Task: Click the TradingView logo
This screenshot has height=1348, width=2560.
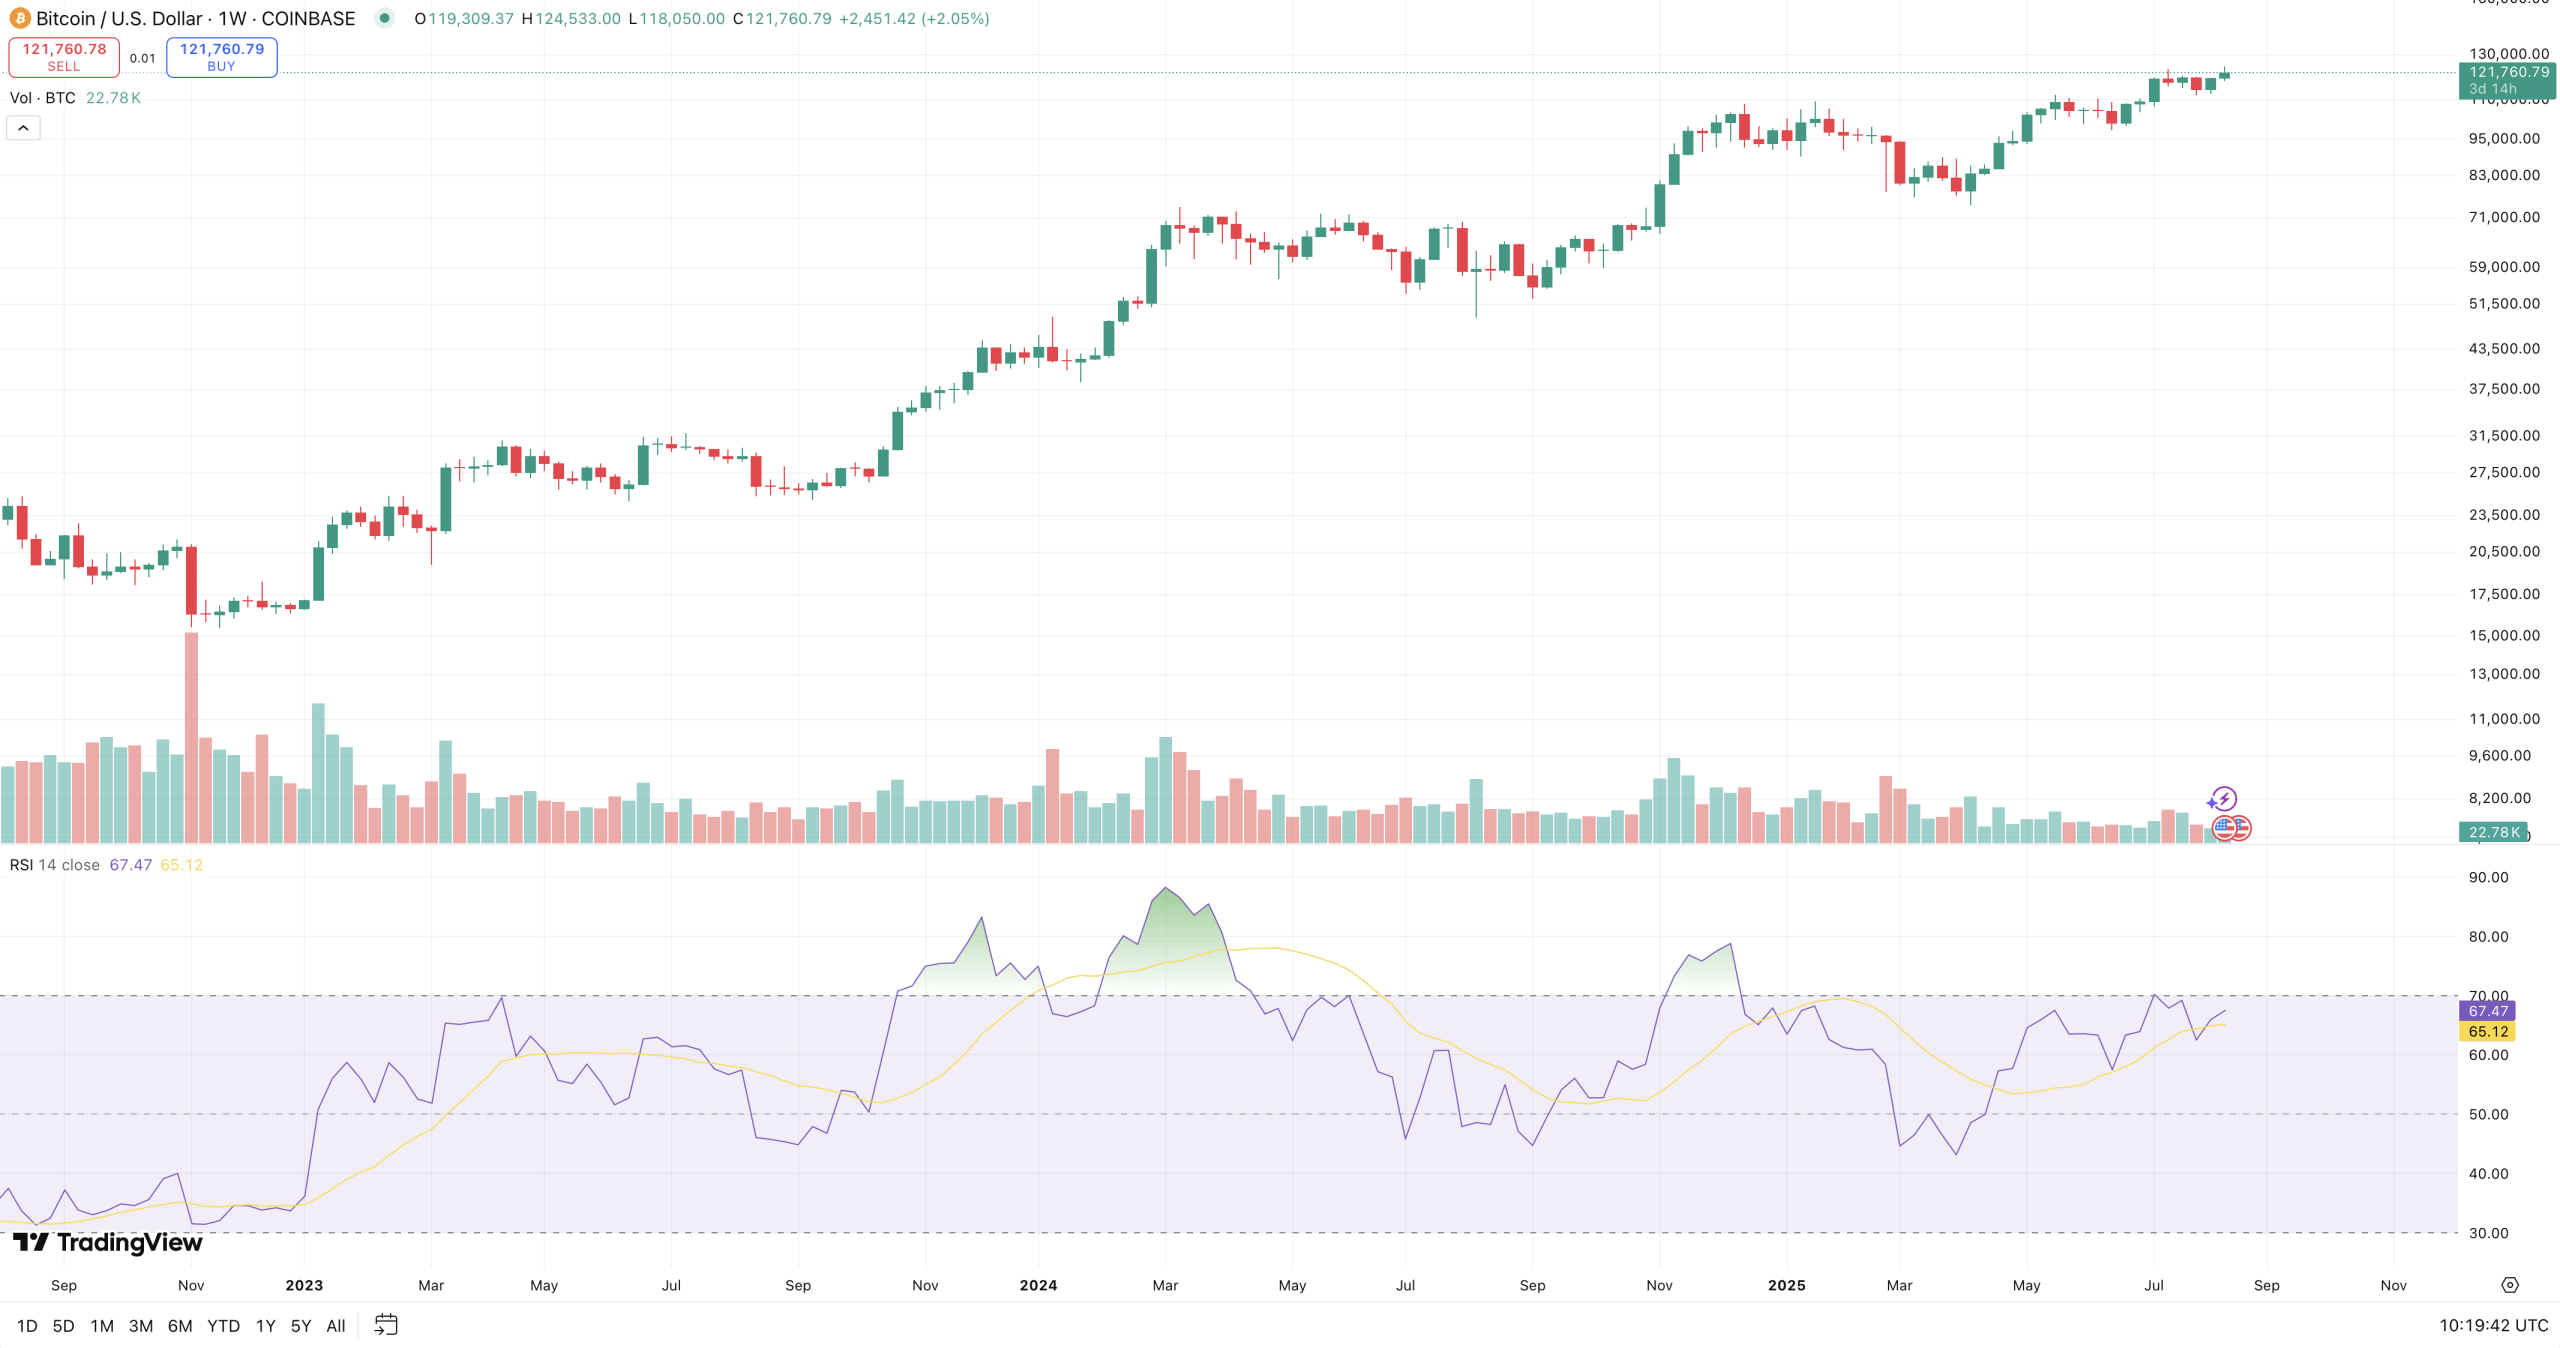Action: pos(108,1242)
